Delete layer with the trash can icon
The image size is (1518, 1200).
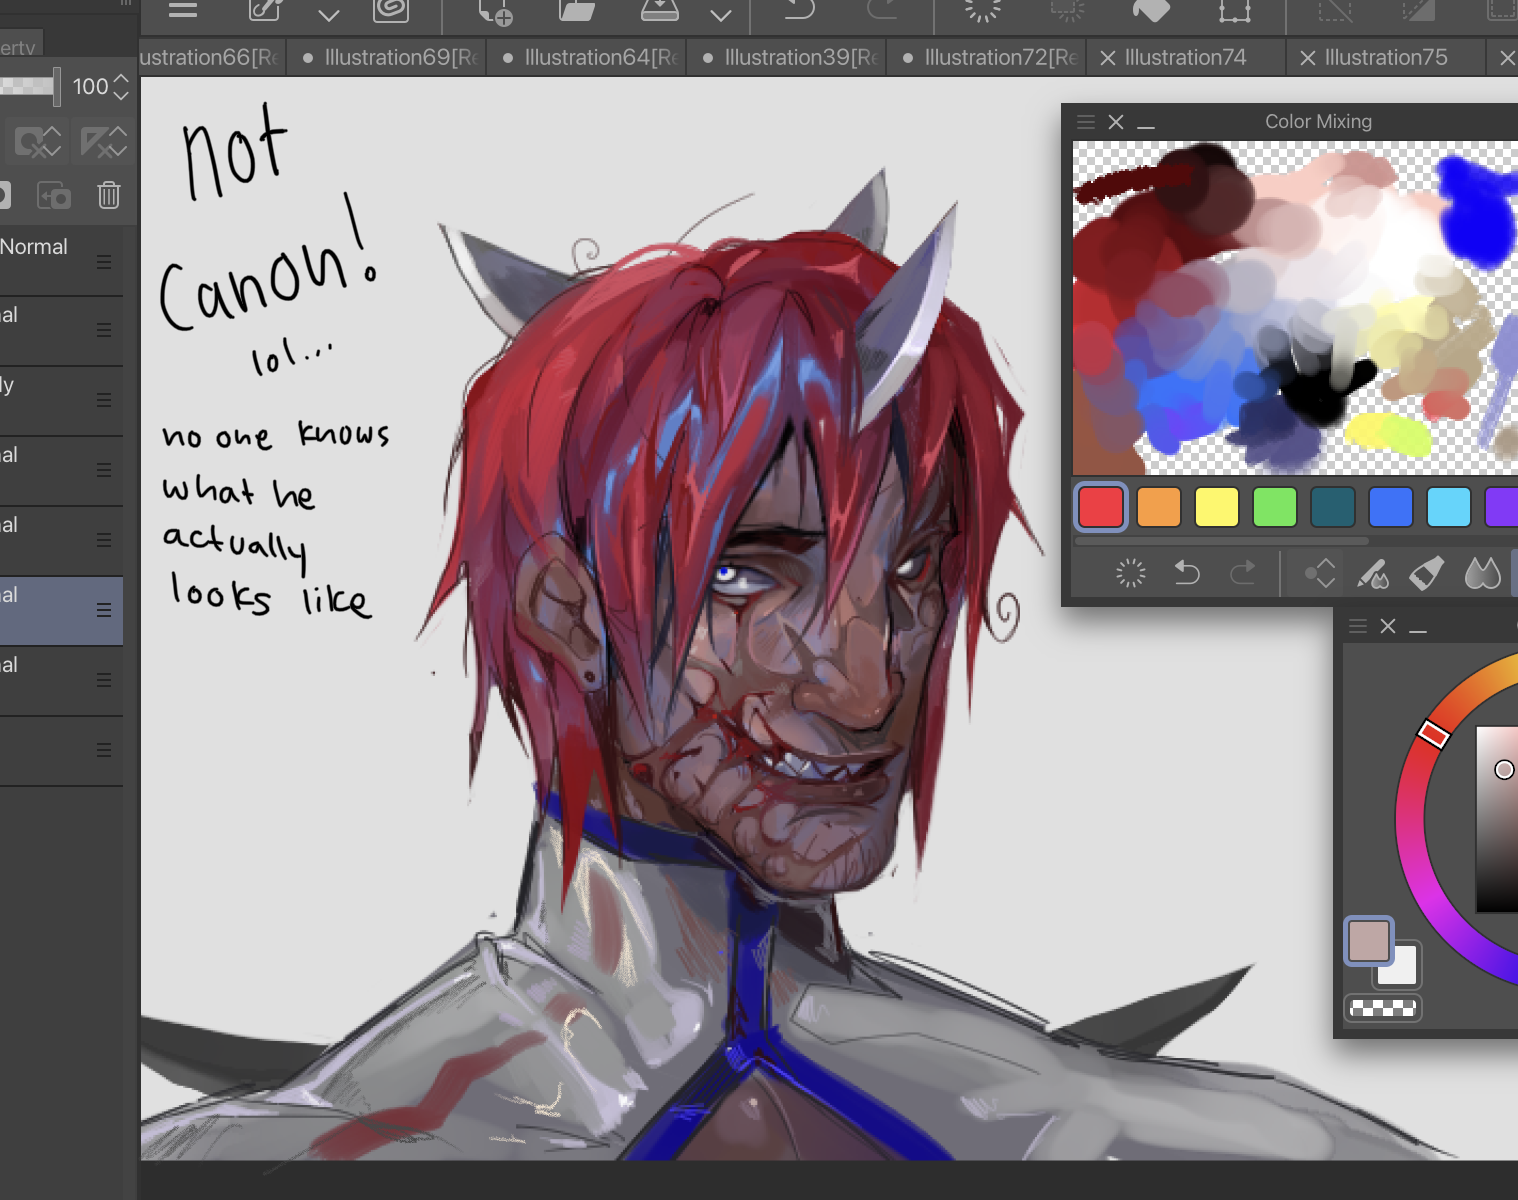(x=109, y=195)
